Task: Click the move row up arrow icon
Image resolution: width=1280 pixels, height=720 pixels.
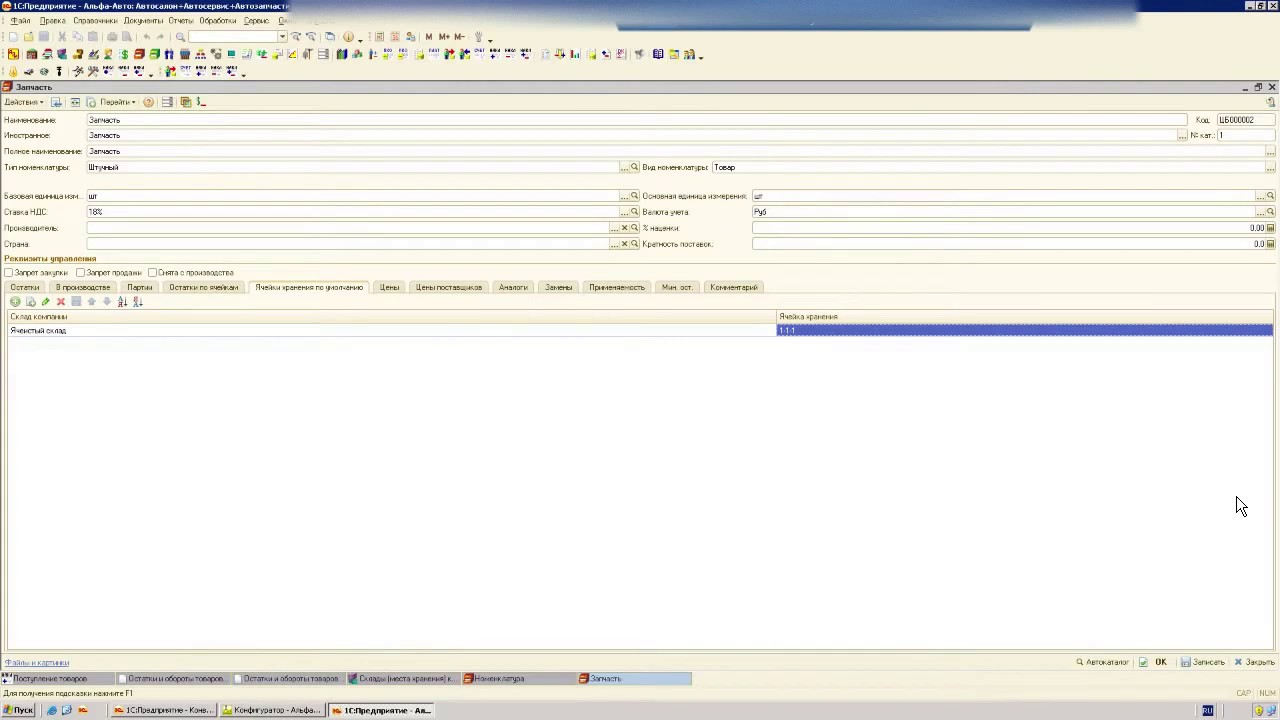Action: pos(91,302)
